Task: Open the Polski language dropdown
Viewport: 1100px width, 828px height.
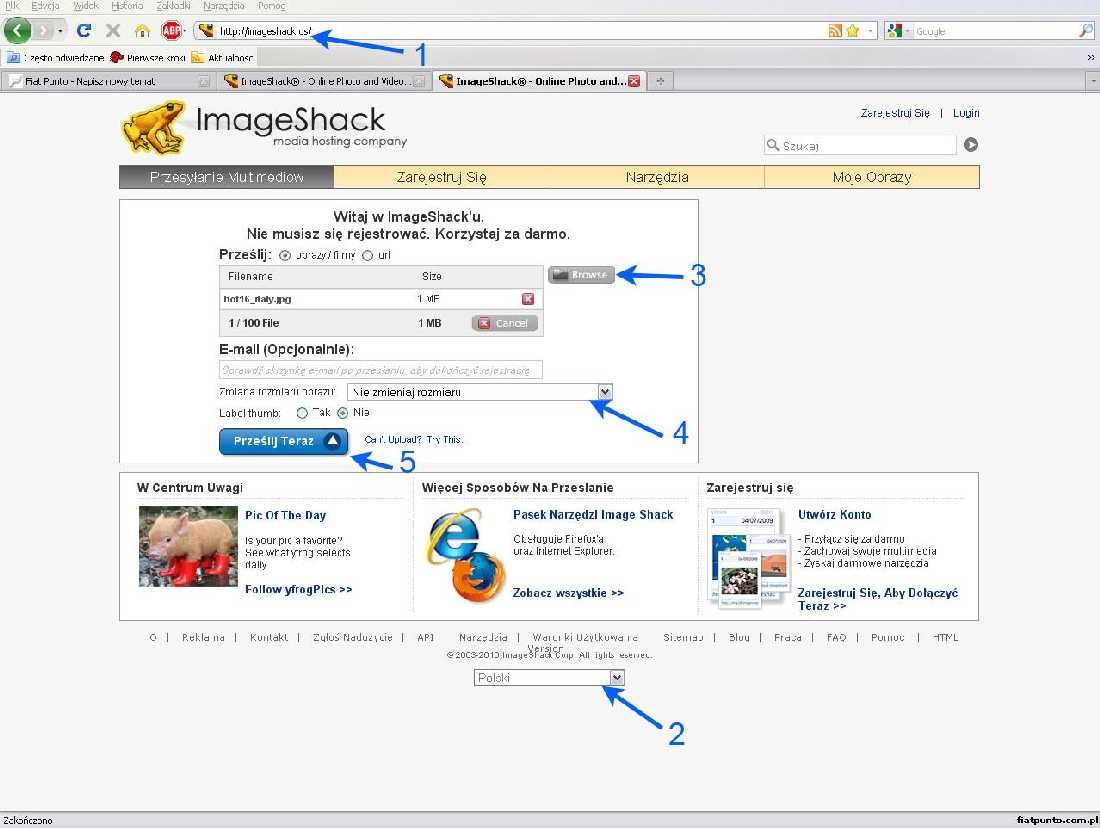Action: tap(549, 678)
